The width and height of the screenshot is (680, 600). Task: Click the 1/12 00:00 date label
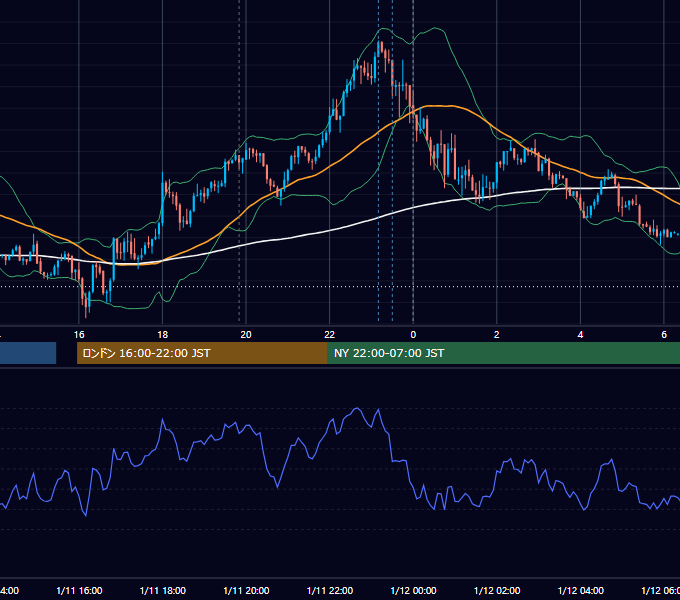[x=413, y=590]
